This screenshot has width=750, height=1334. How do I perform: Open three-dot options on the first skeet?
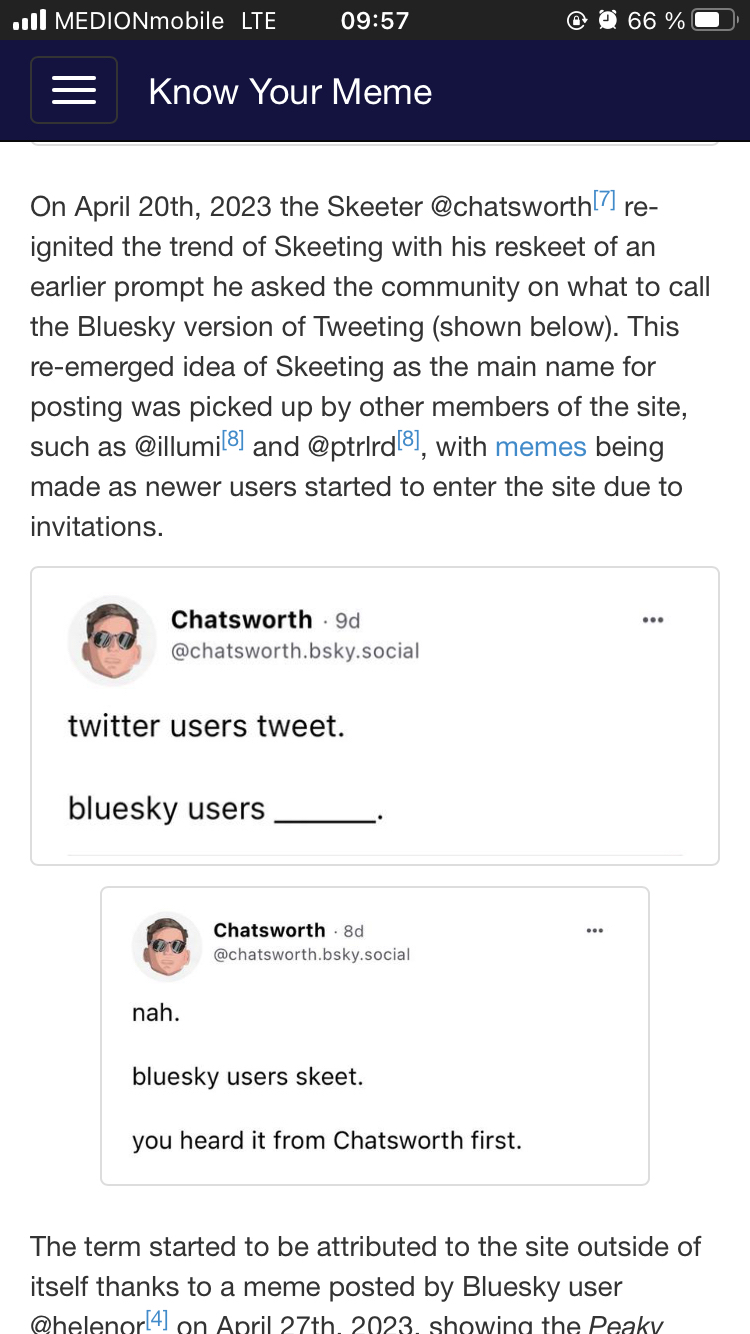click(x=653, y=620)
